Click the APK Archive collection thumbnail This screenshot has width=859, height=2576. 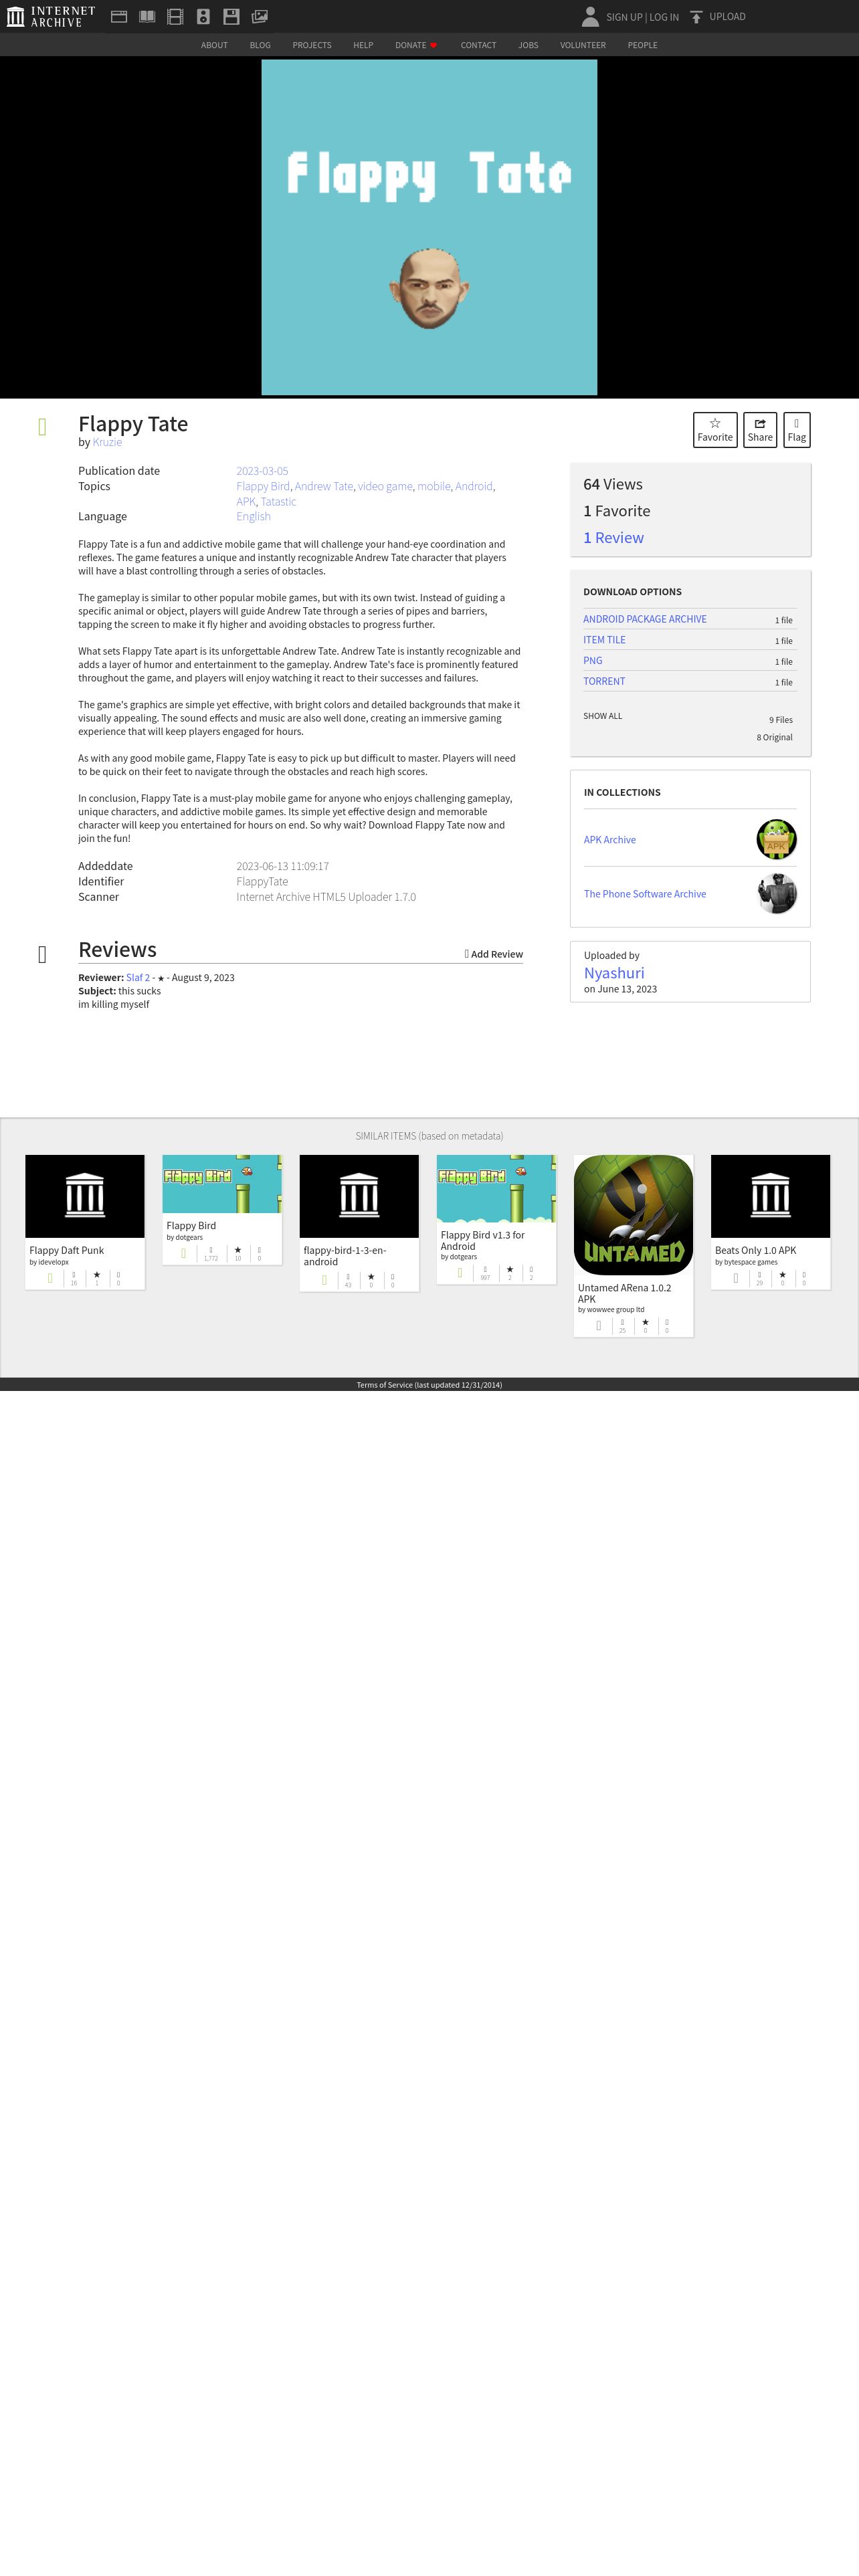click(x=776, y=839)
